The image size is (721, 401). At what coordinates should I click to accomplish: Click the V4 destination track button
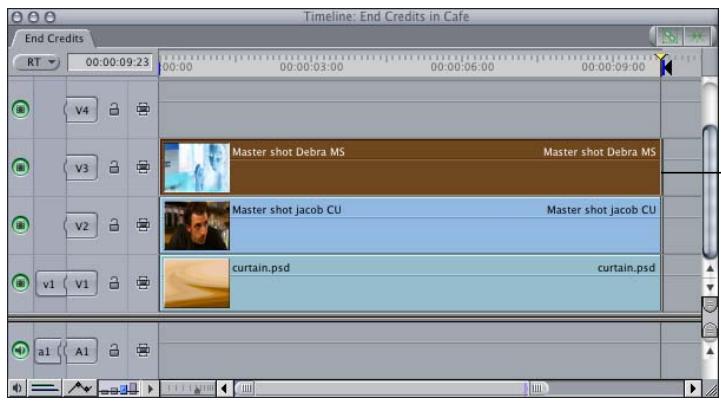(81, 110)
